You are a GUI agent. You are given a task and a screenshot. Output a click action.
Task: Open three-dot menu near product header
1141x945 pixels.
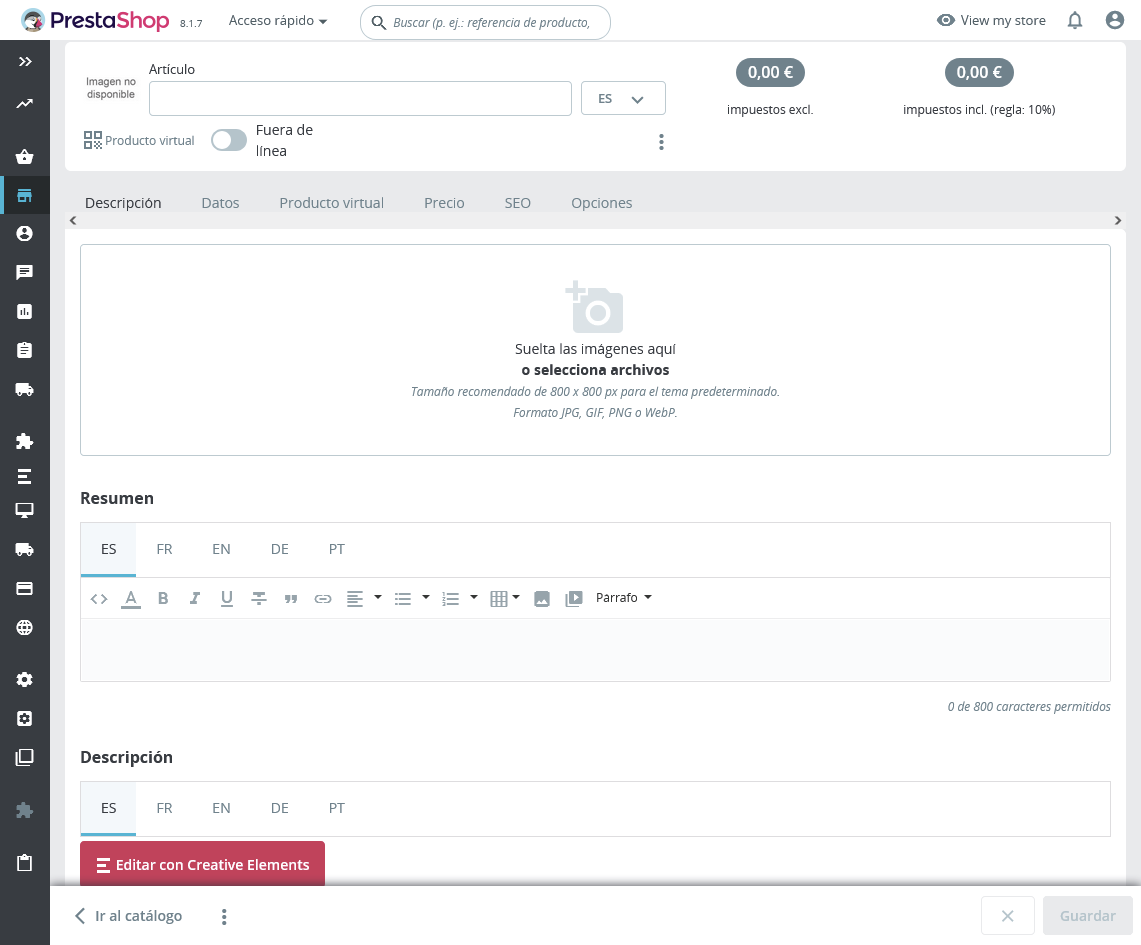[x=661, y=142]
